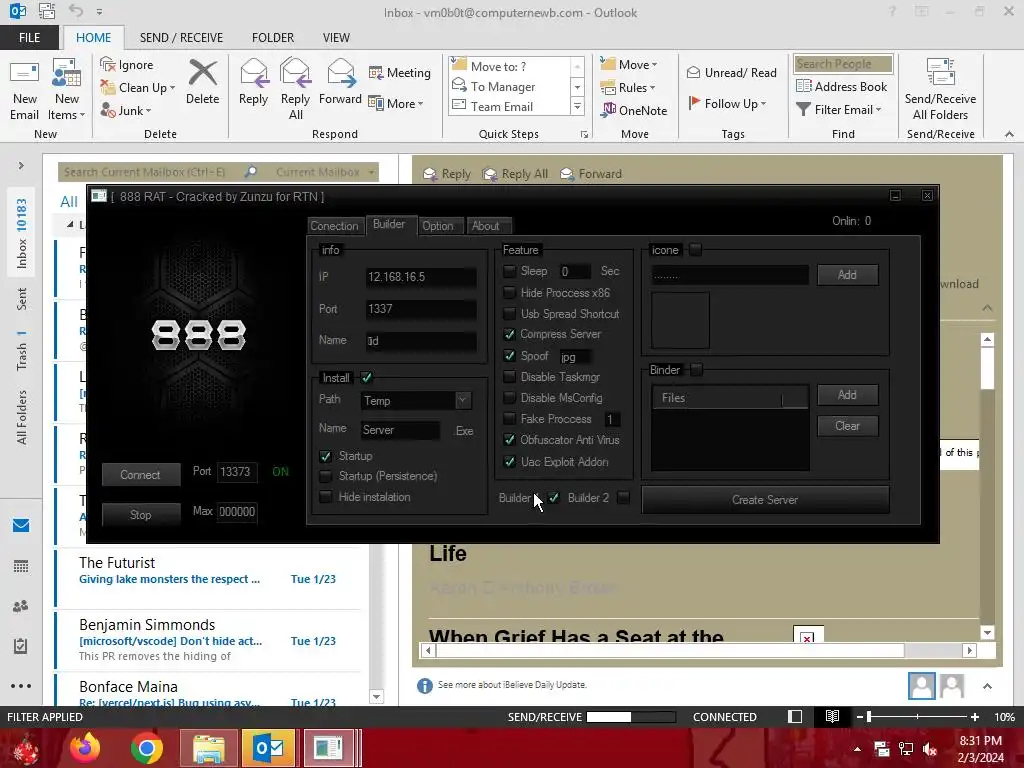Toggle Unread/Read in the Tags group

tap(732, 72)
